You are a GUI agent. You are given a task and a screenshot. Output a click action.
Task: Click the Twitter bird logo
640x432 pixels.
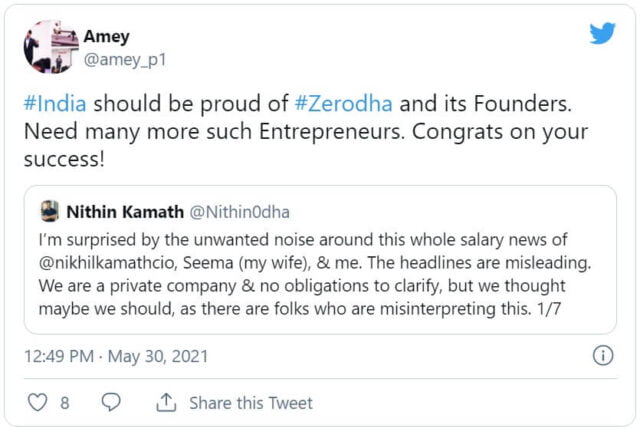coord(602,34)
